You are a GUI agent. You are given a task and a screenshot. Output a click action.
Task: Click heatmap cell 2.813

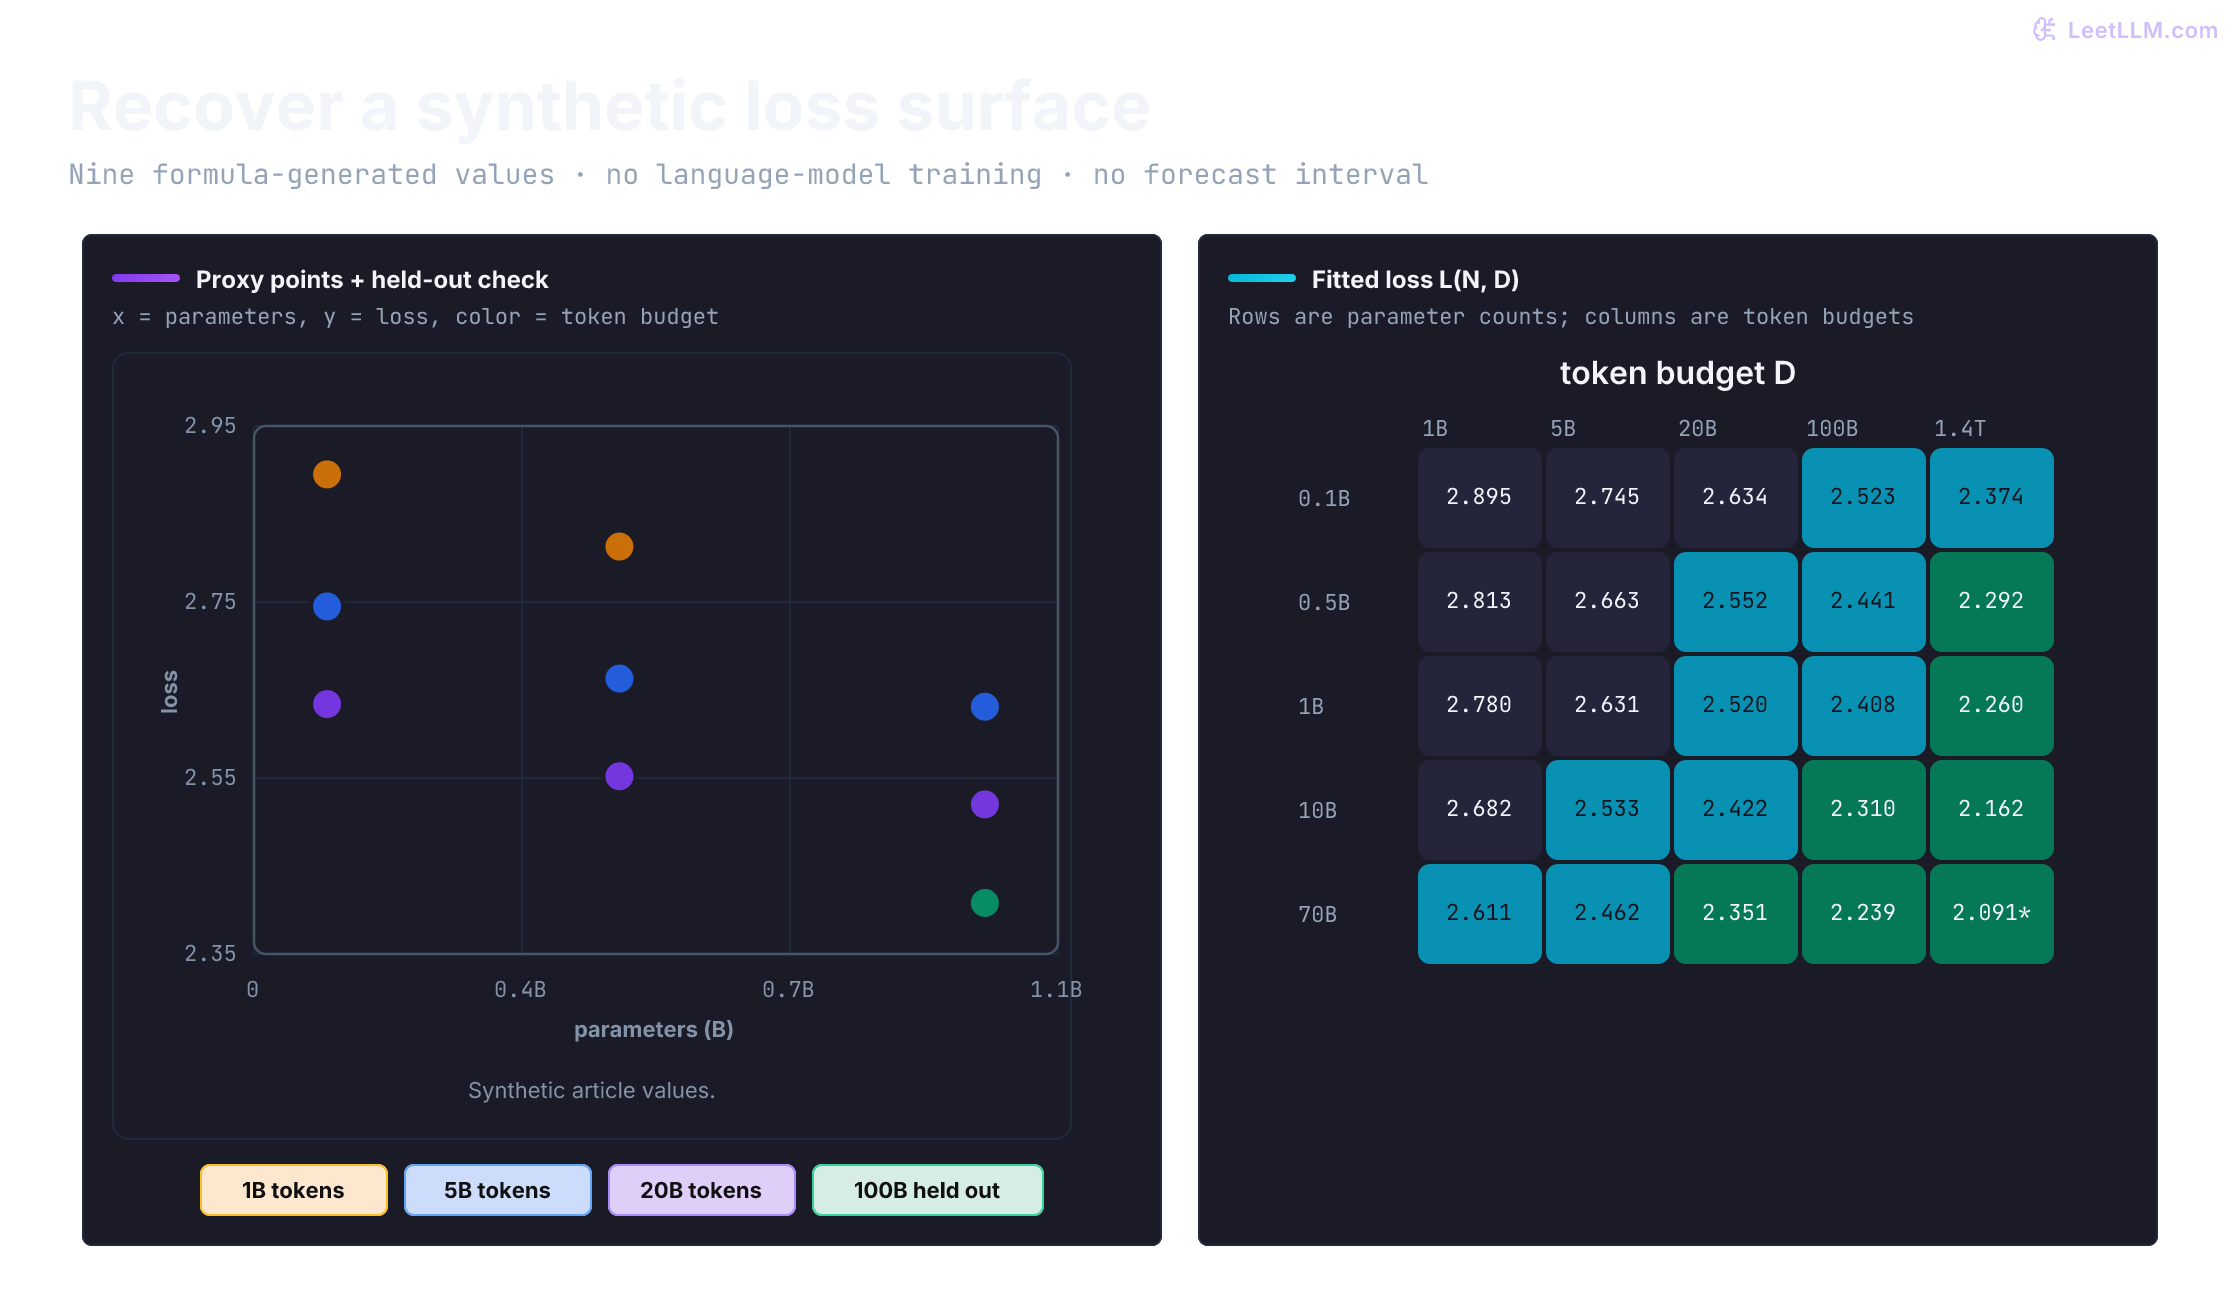click(x=1480, y=602)
